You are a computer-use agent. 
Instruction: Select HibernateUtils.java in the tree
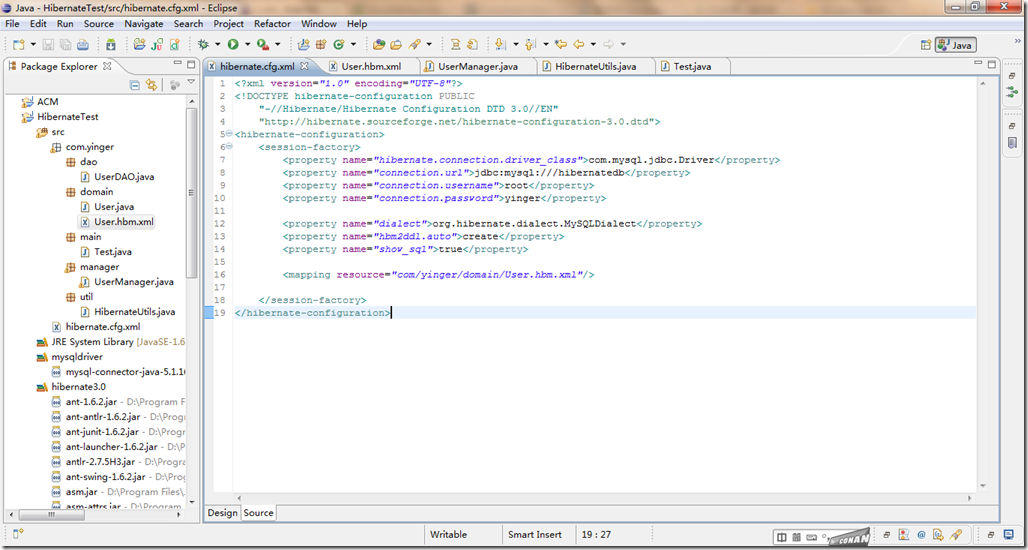tap(134, 311)
